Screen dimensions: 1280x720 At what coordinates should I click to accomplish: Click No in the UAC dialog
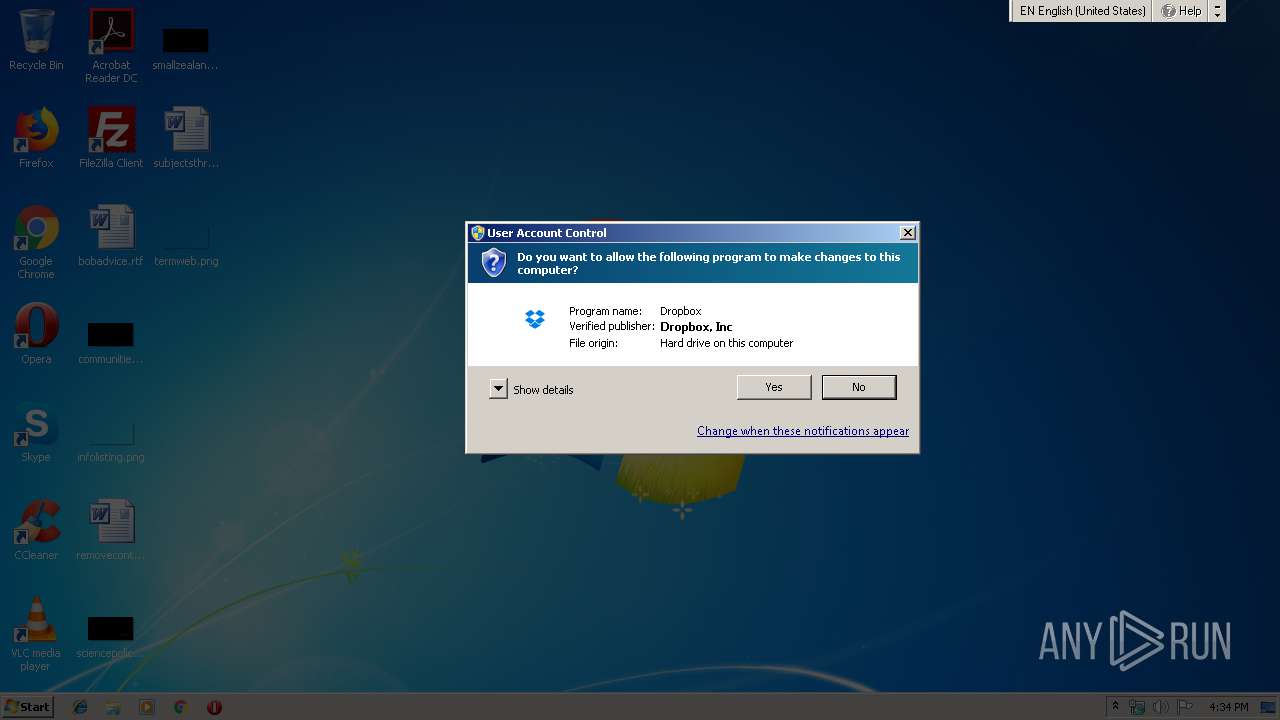click(x=858, y=387)
